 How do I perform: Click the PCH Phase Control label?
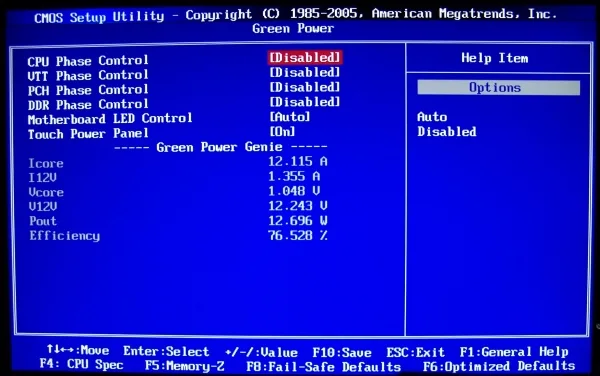[88, 90]
